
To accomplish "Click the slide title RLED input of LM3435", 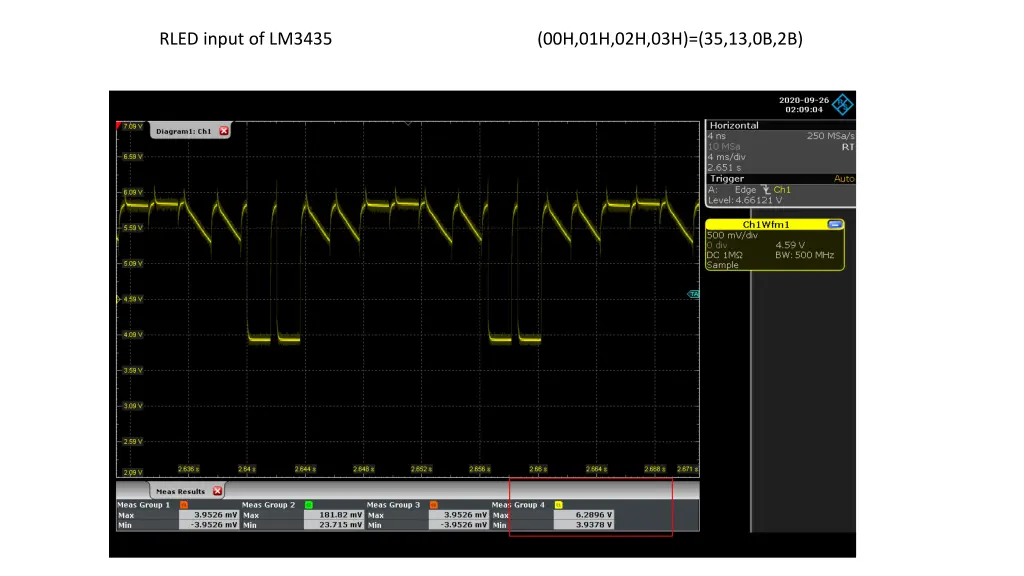I will (246, 39).
